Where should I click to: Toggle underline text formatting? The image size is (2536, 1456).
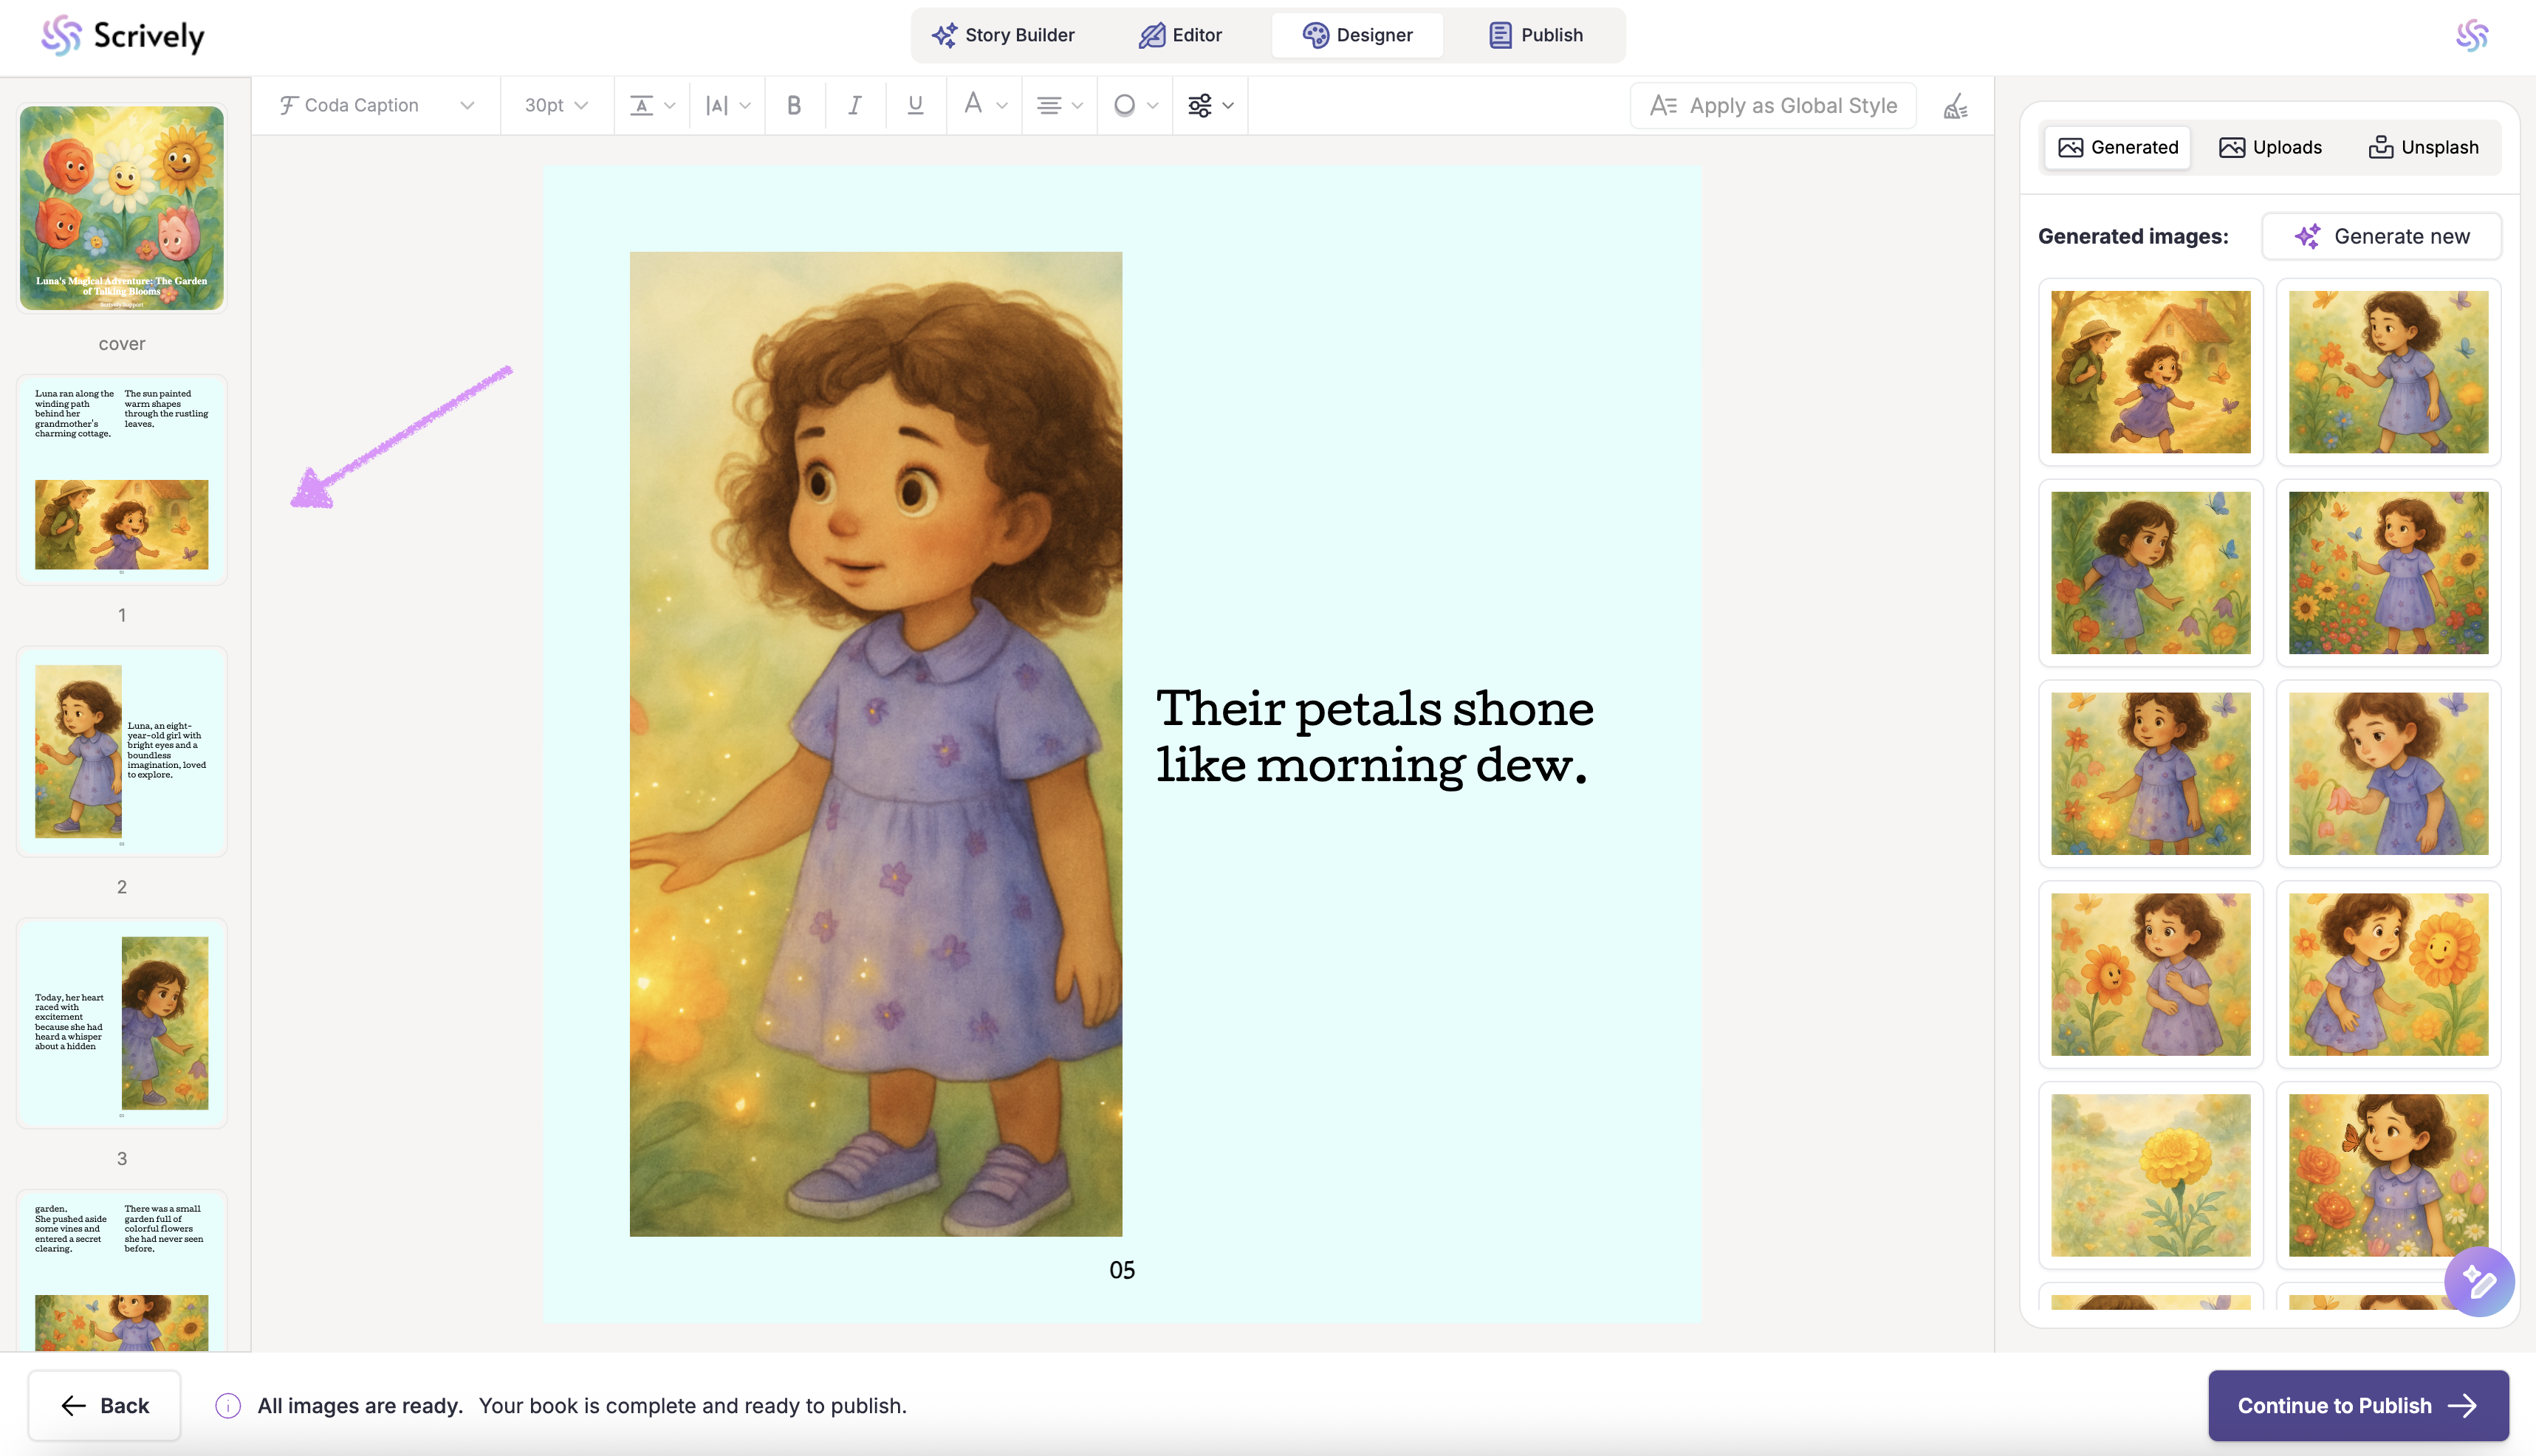point(915,105)
